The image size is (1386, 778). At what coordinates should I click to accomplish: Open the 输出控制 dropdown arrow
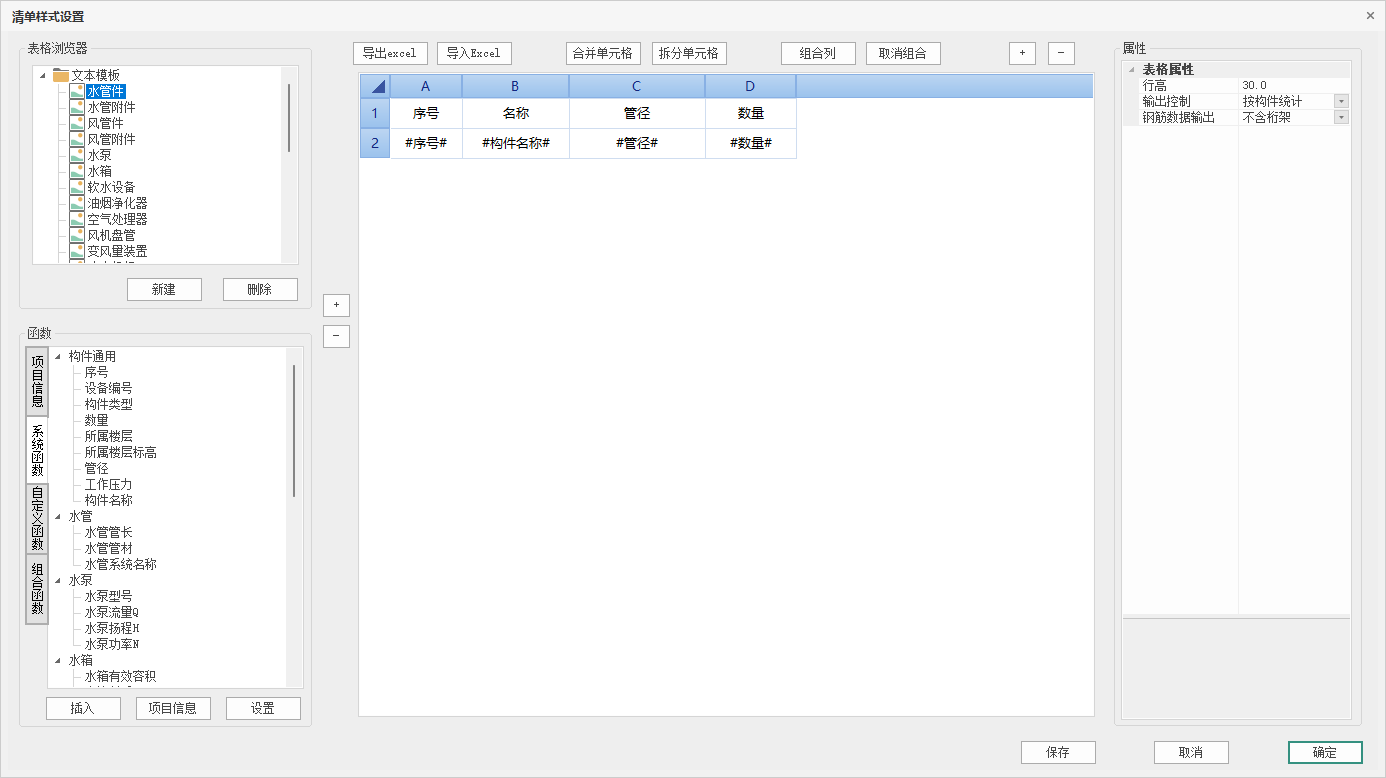[1341, 101]
